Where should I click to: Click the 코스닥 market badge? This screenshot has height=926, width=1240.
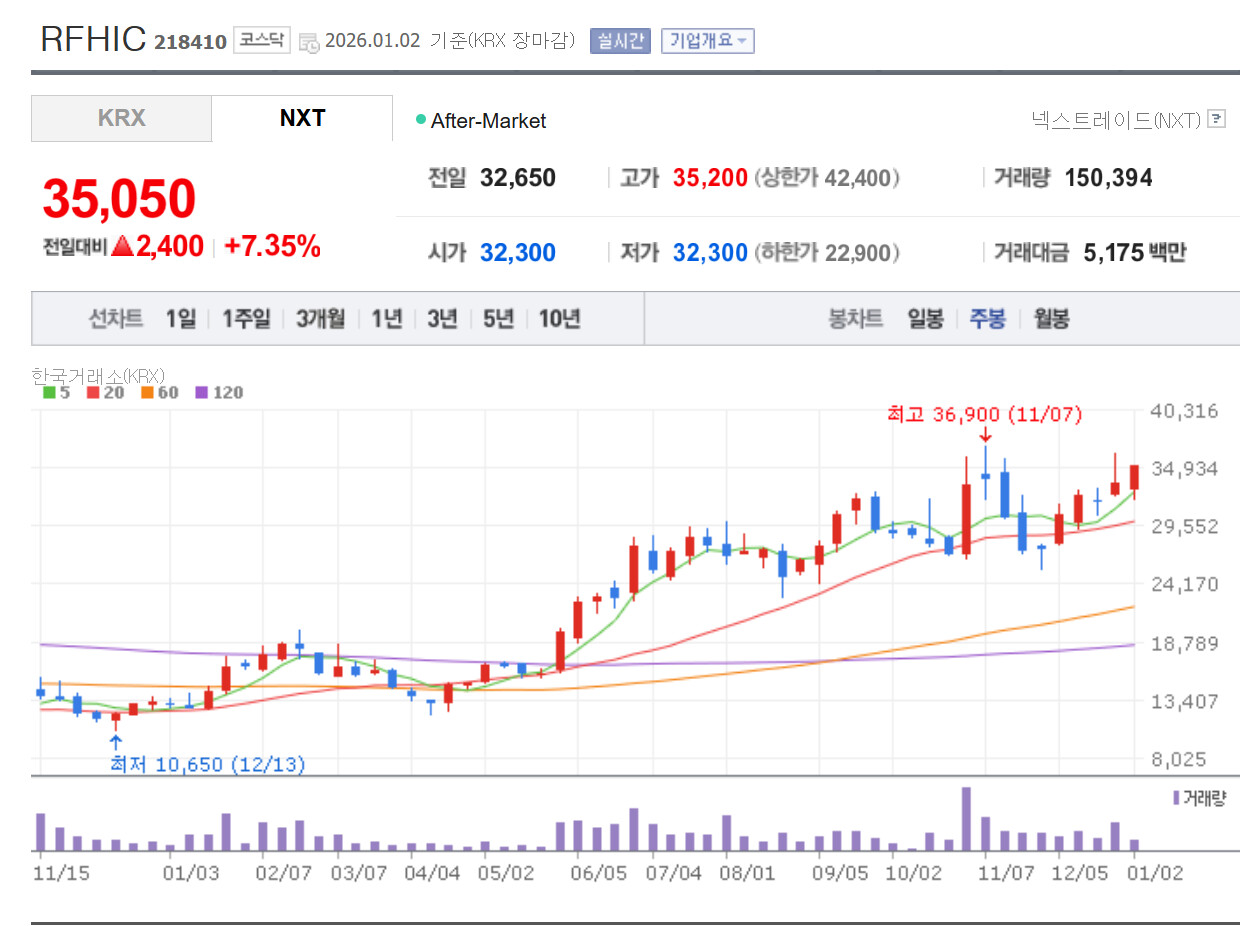(x=262, y=41)
